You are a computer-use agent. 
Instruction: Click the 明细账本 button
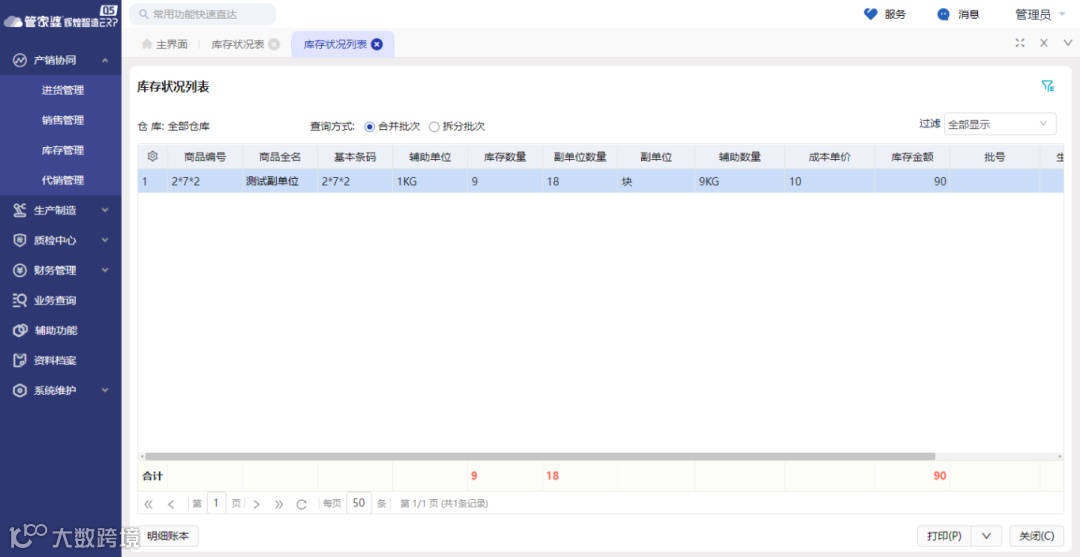tap(168, 536)
